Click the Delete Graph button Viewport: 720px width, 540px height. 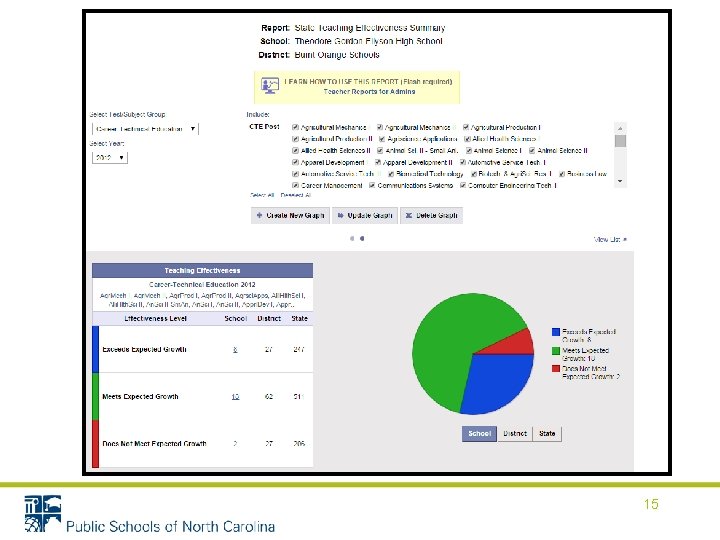click(x=431, y=215)
